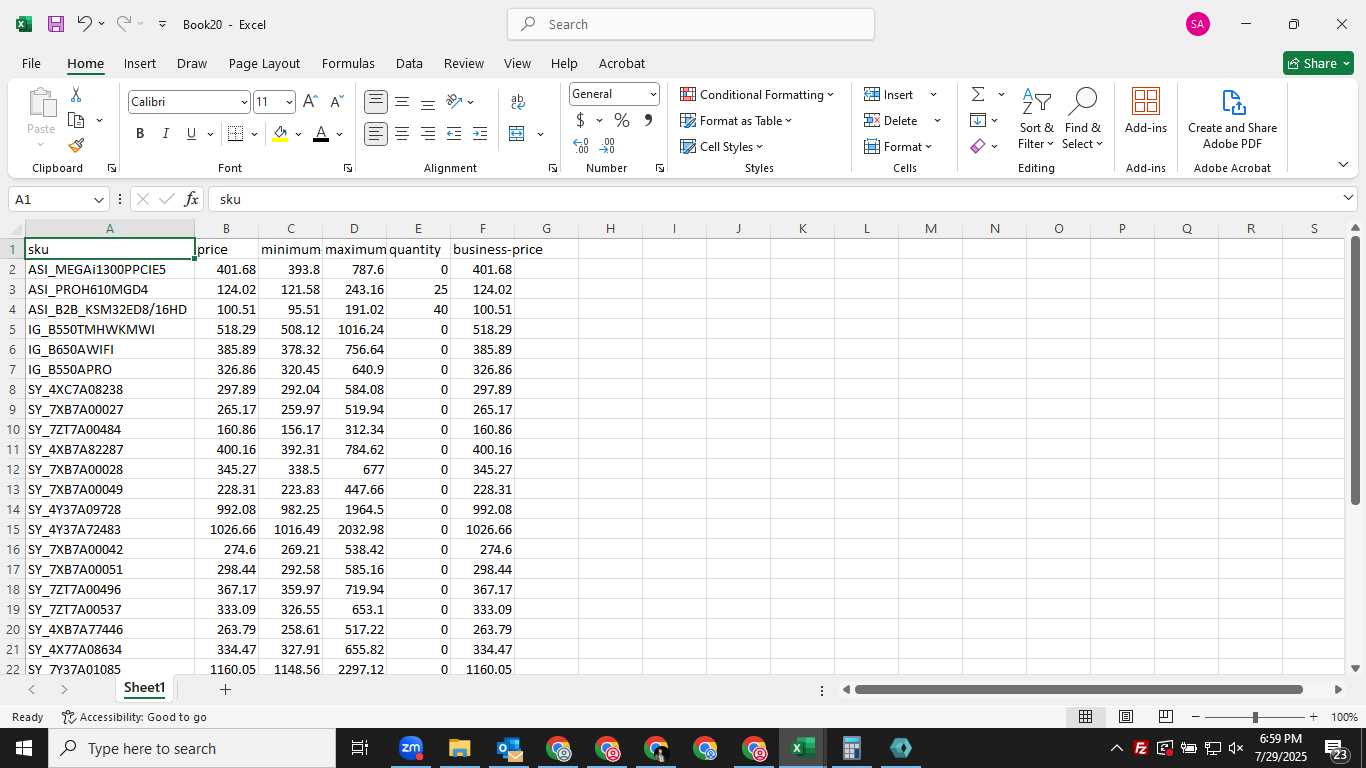Open the General number format dropdown
The width and height of the screenshot is (1366, 768).
(x=653, y=94)
